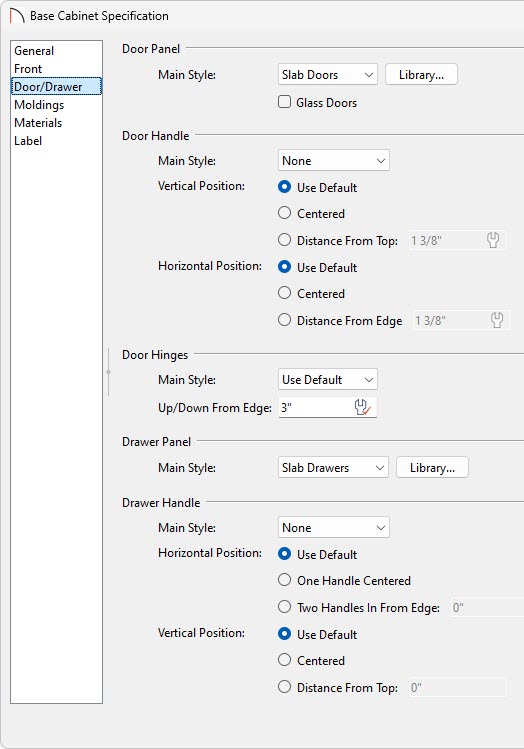Select Two Handles In From Edge

(x=284, y=607)
